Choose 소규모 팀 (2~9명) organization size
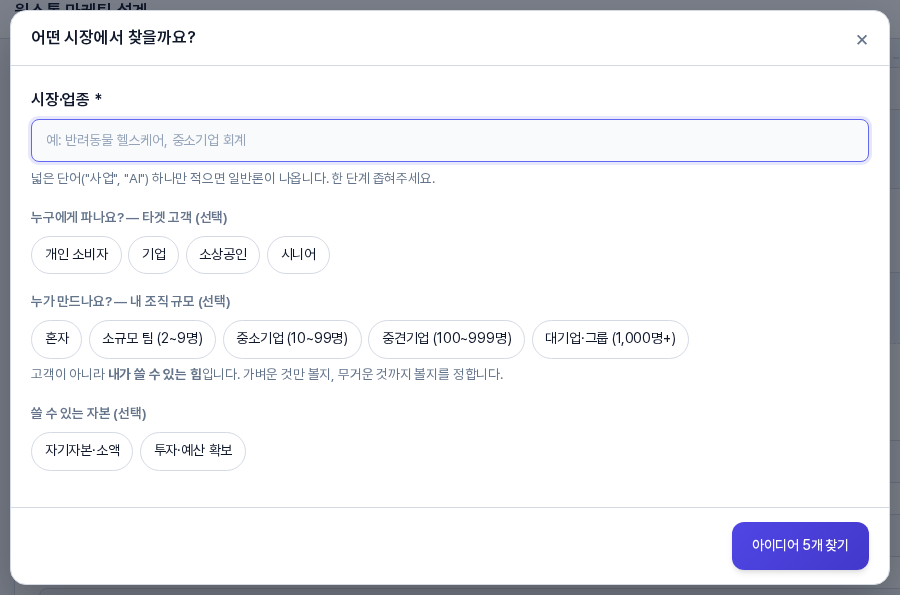 pyautogui.click(x=153, y=339)
